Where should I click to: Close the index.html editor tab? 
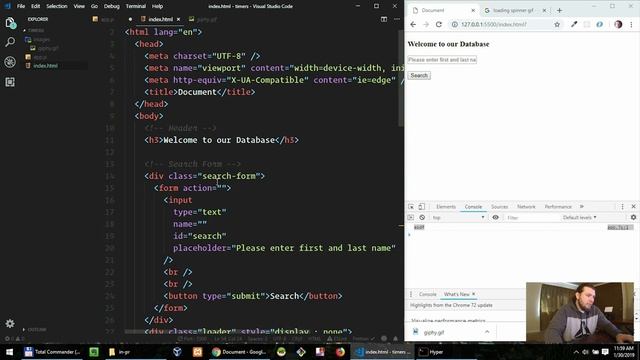point(178,19)
